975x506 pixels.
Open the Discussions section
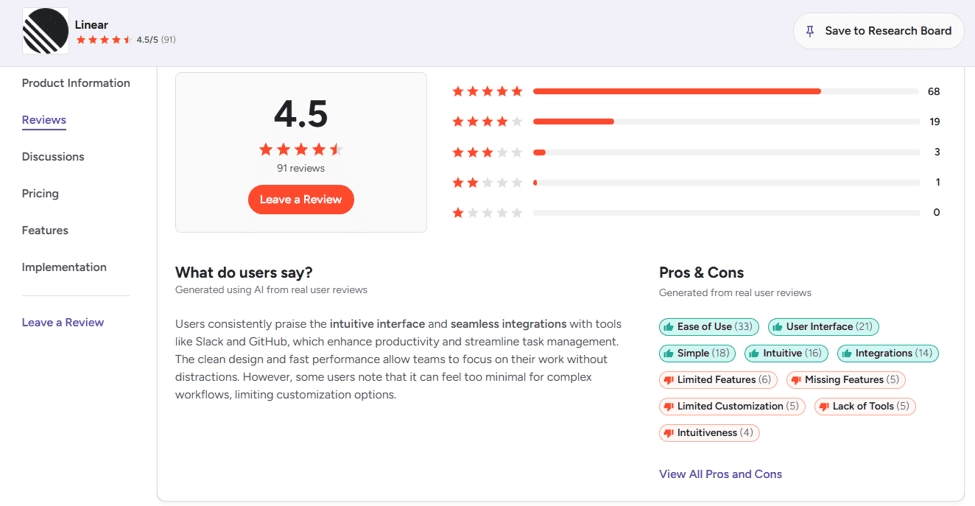(x=53, y=157)
